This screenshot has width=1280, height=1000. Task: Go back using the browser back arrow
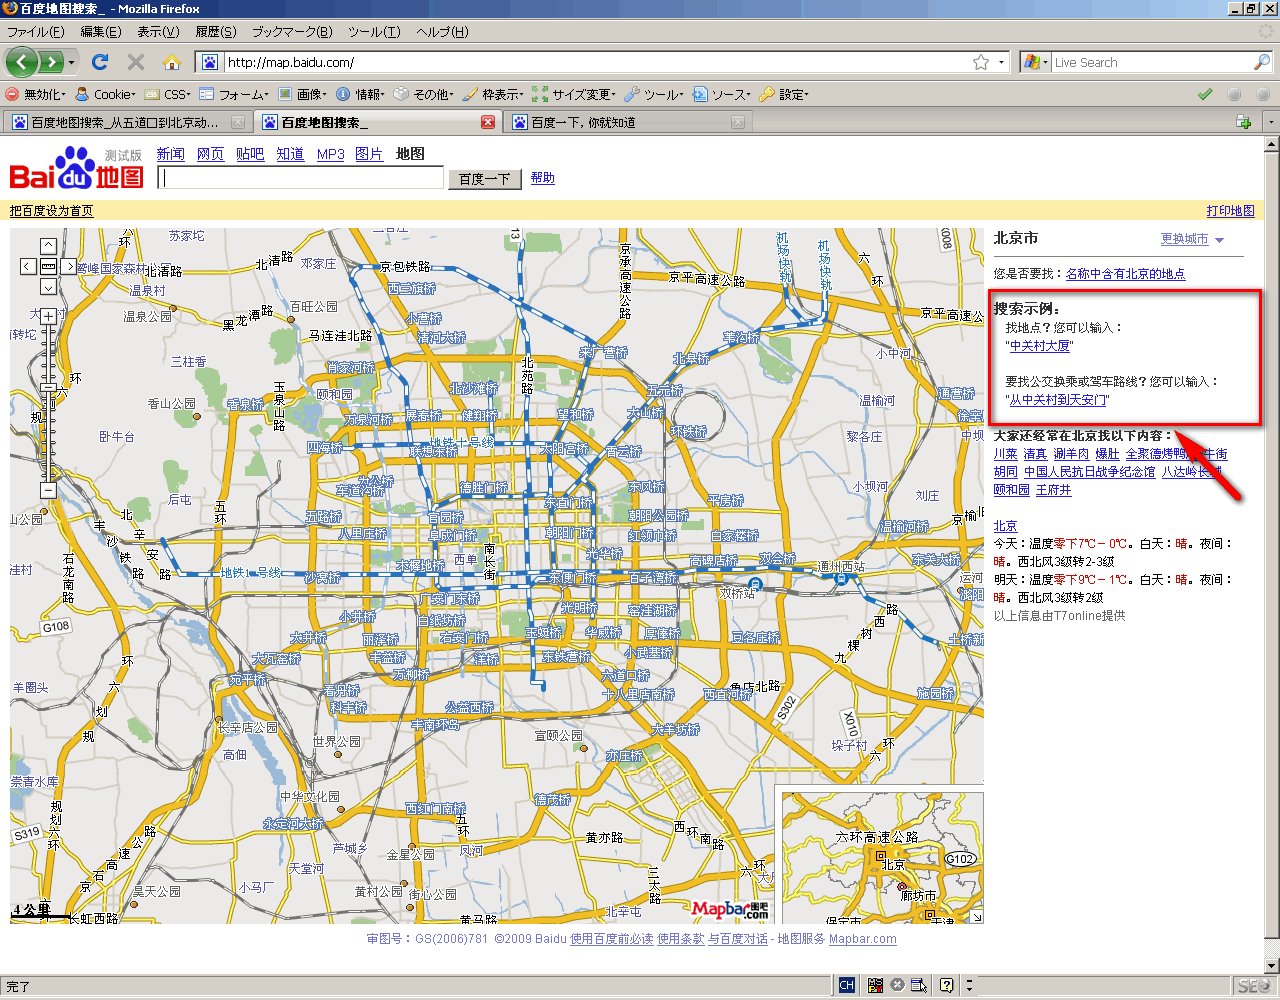tap(22, 62)
